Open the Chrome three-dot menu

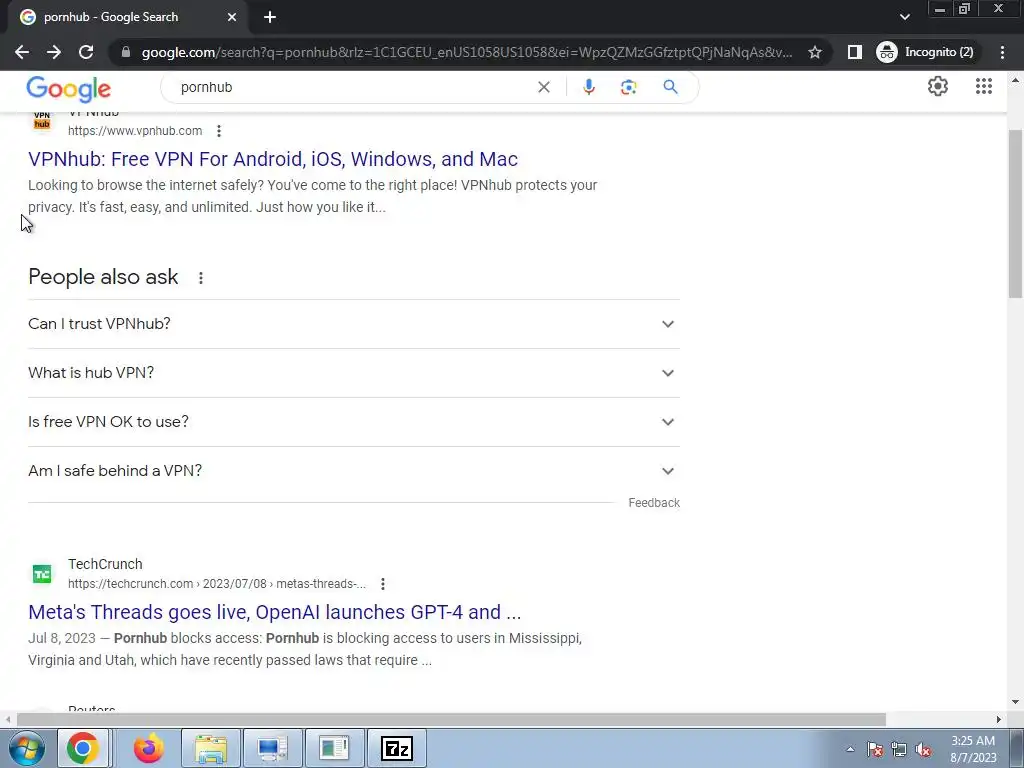click(1002, 52)
